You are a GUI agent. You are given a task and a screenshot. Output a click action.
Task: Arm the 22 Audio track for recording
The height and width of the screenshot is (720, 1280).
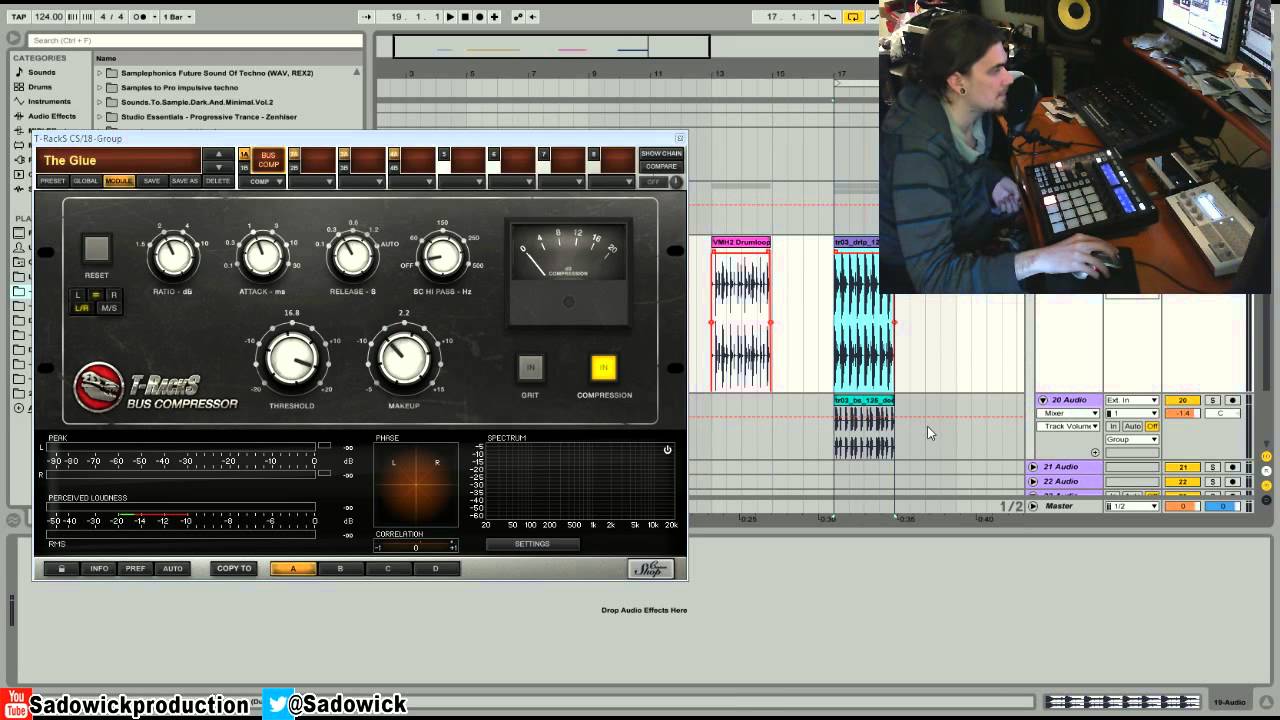tap(1232, 482)
